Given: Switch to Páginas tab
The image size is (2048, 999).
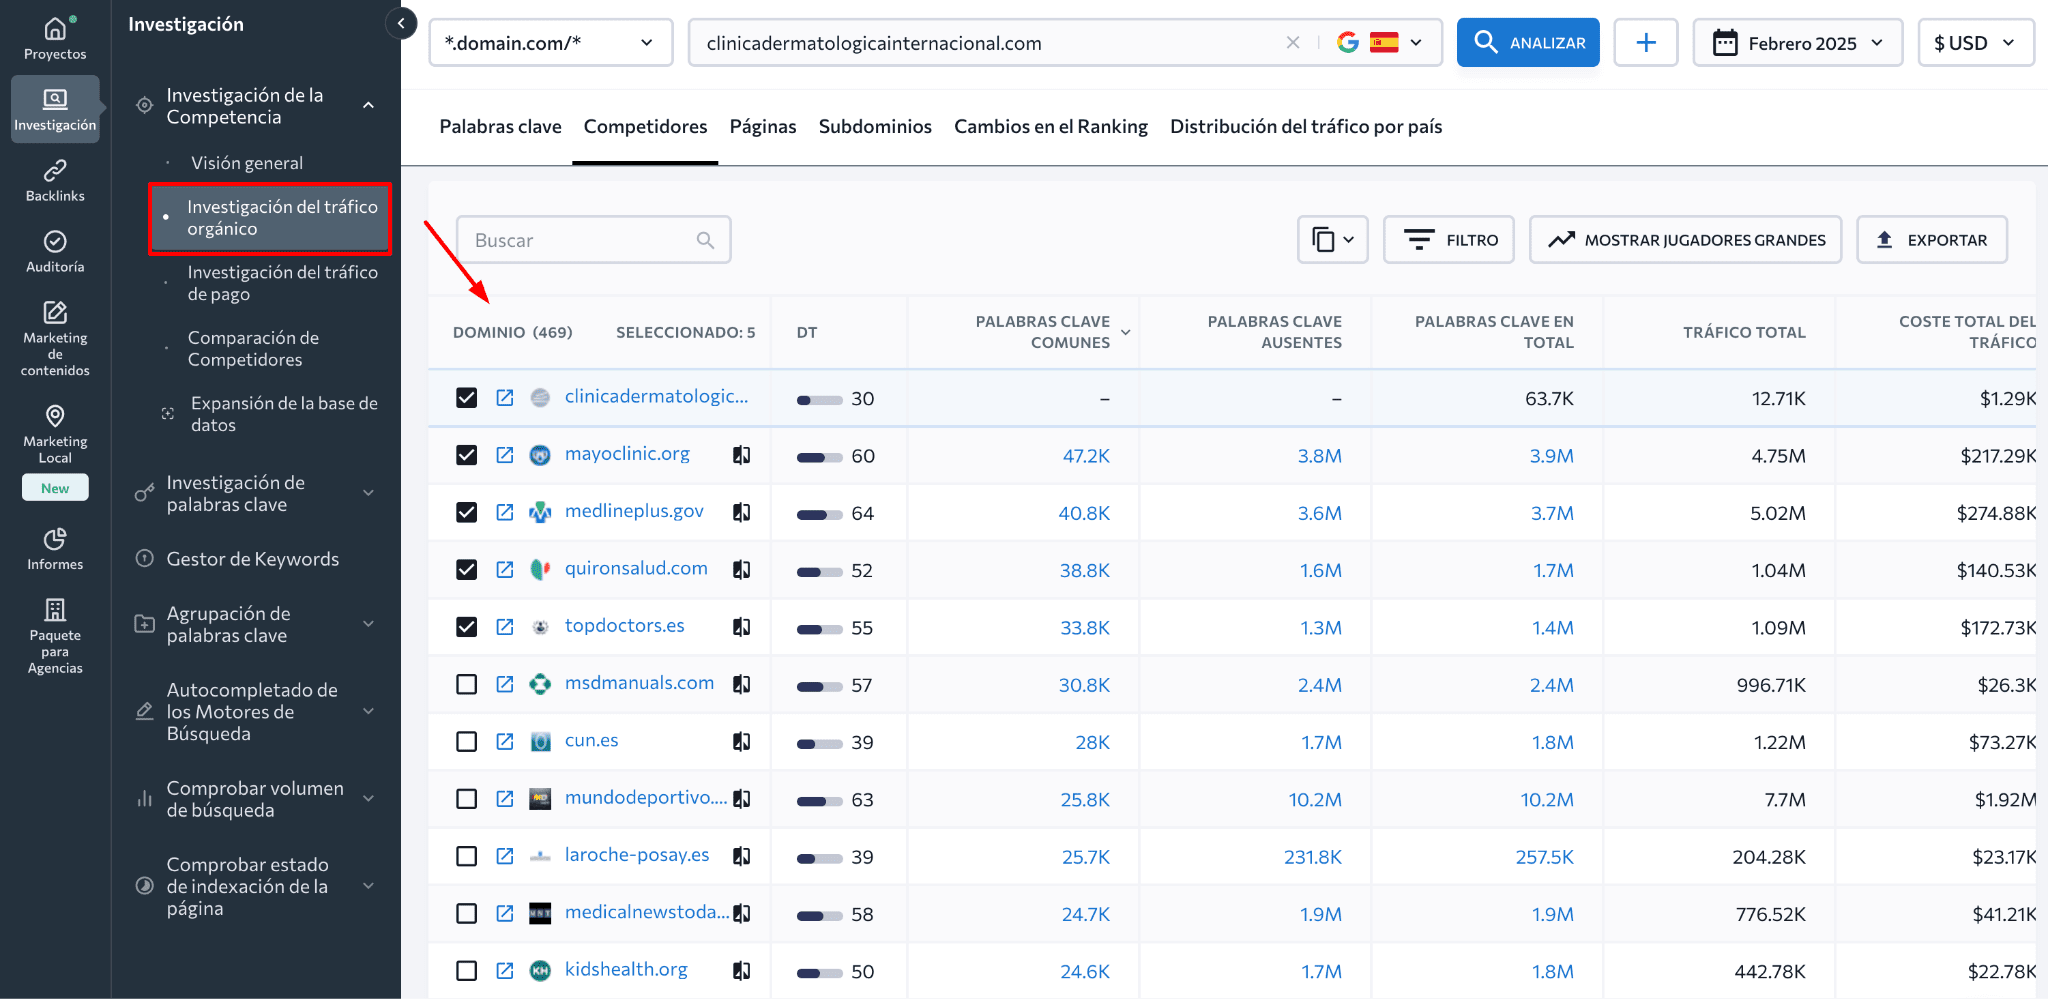Looking at the screenshot, I should pos(763,127).
